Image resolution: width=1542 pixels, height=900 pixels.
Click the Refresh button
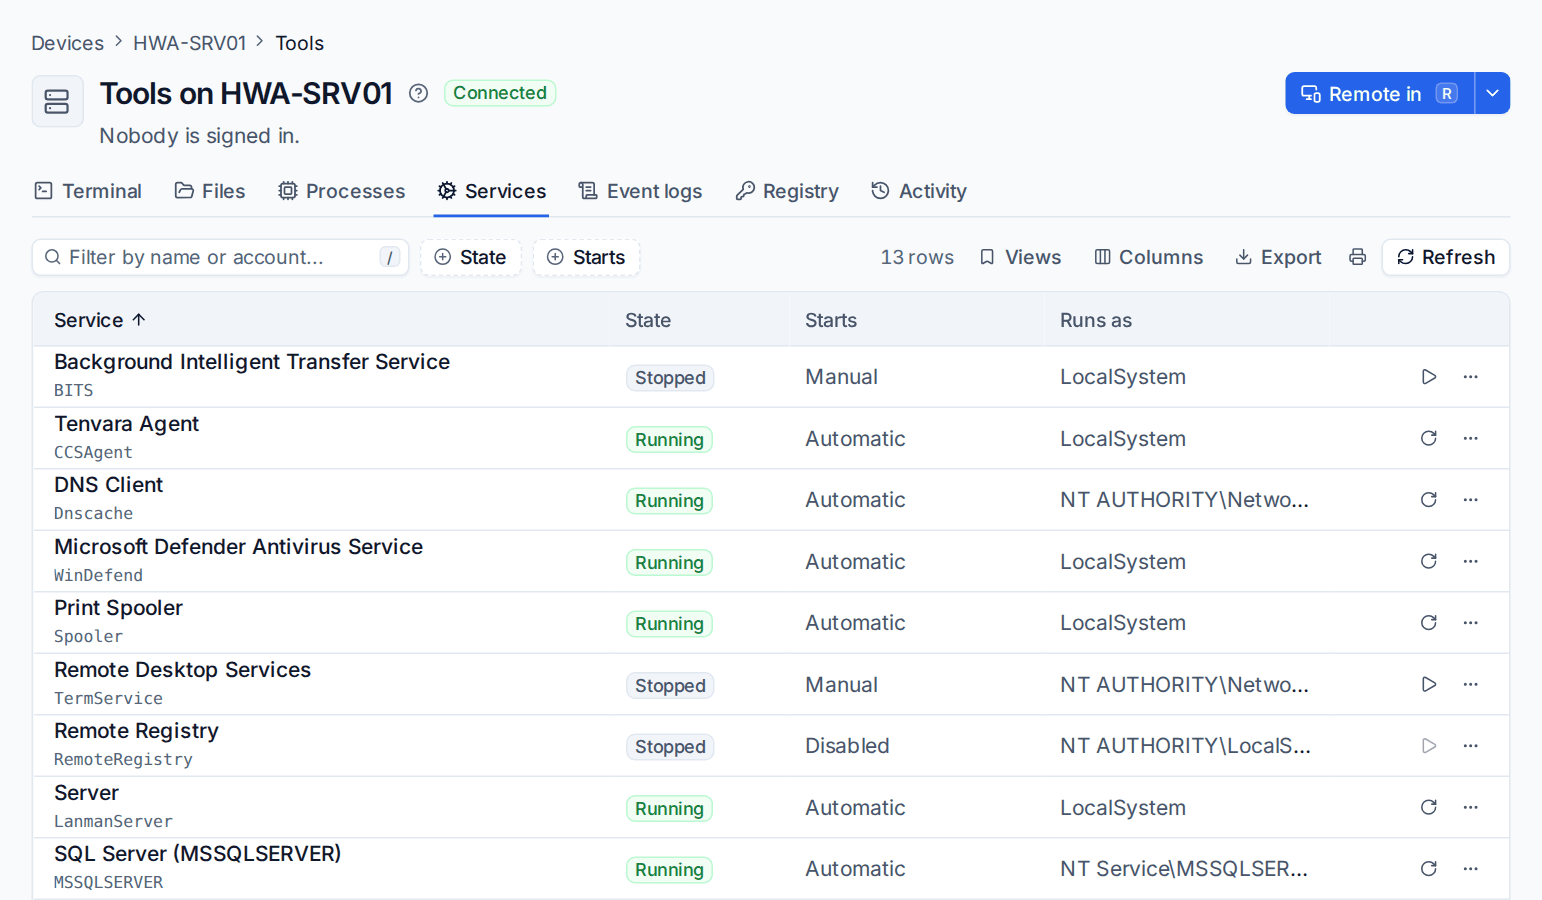pos(1446,257)
